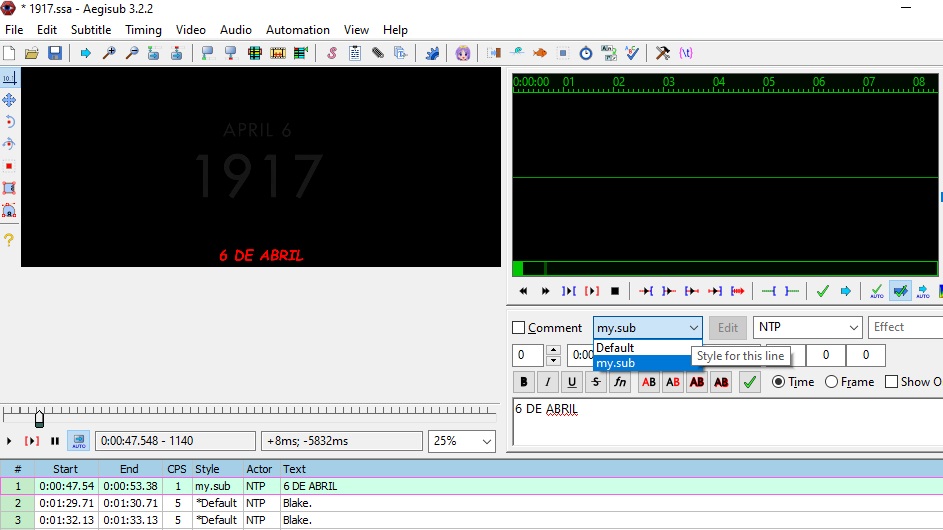Open Translation Assistant door arrow icon
Viewport: 943px width, 530px height.
(494, 53)
